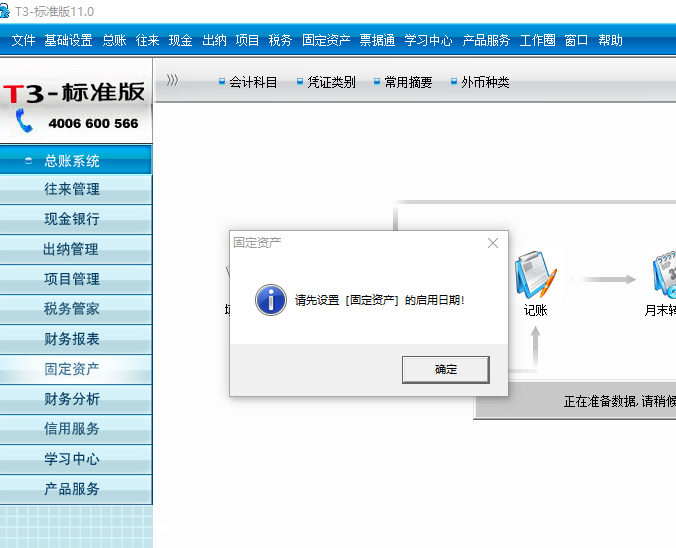676x548 pixels.
Task: Open the 总账 menu
Action: click(114, 40)
